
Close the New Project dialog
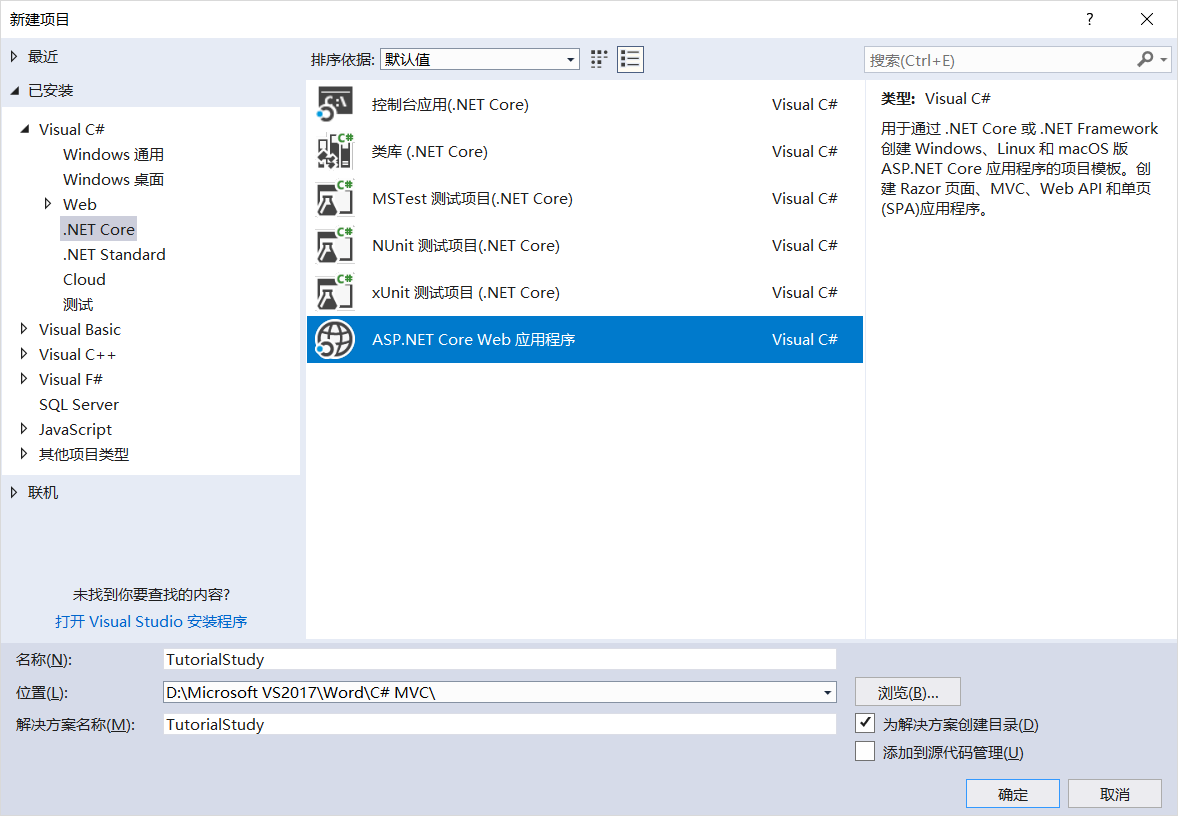(x=1146, y=20)
